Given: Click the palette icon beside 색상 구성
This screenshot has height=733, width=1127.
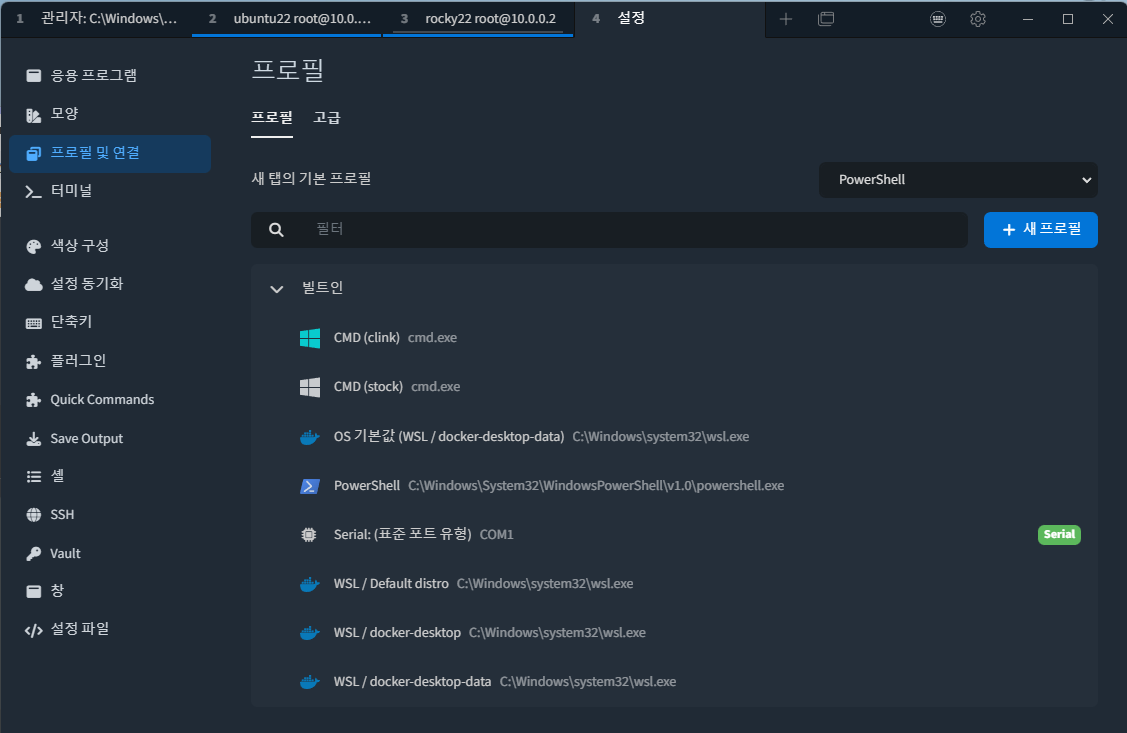Looking at the screenshot, I should (x=33, y=246).
